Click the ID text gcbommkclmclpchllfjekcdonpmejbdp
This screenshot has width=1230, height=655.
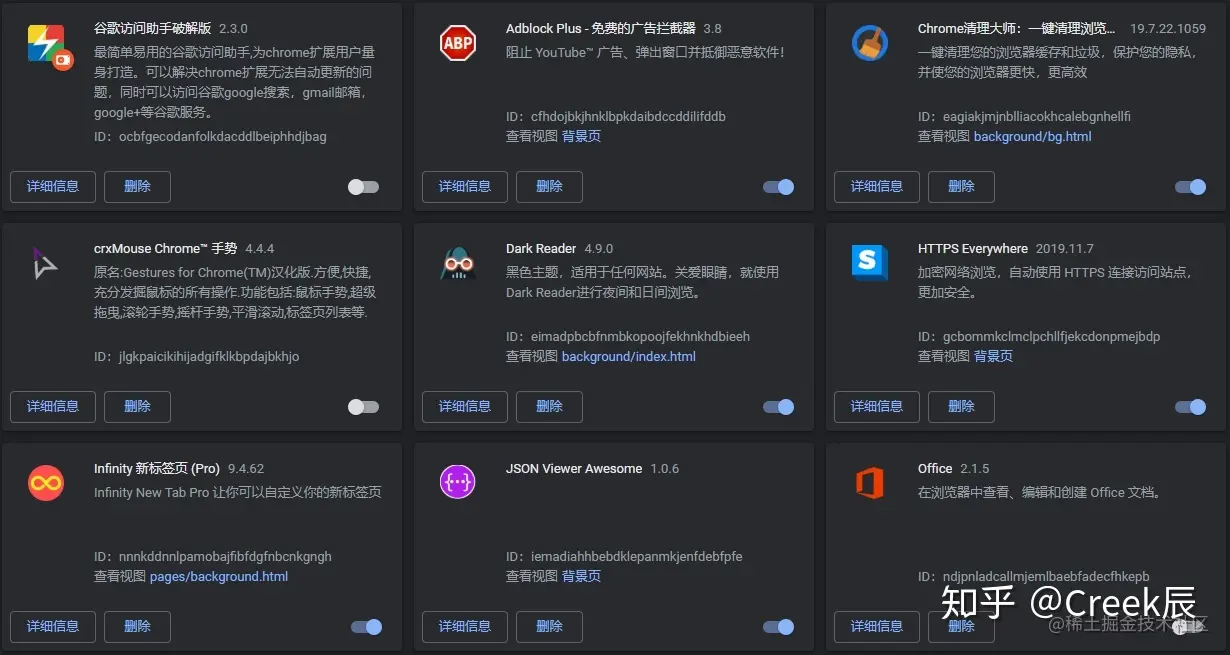click(x=1052, y=336)
